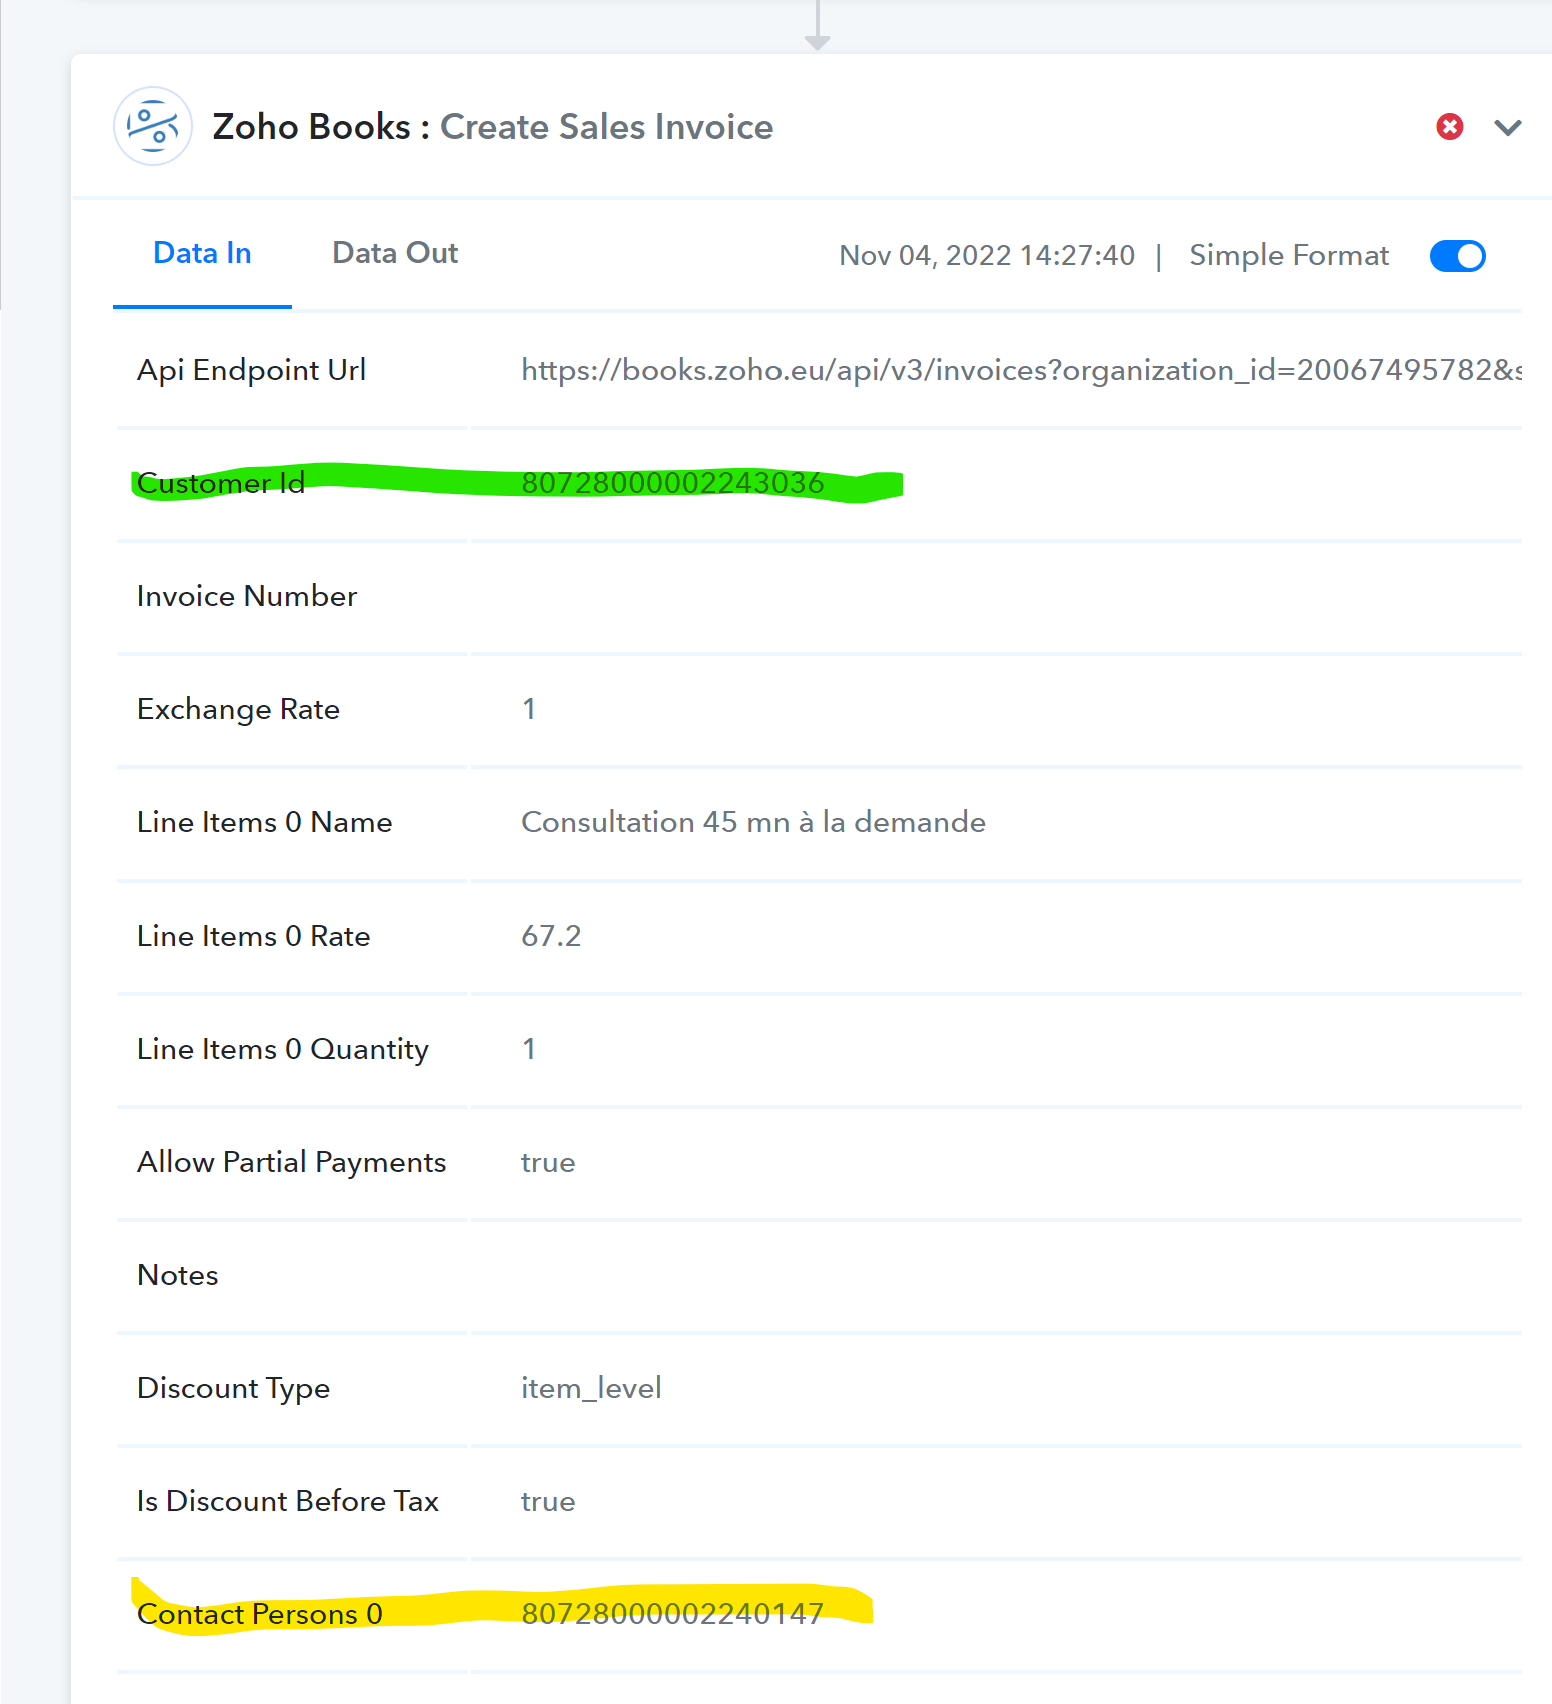1552x1704 pixels.
Task: Select the item_level discount type value
Action: coord(591,1388)
